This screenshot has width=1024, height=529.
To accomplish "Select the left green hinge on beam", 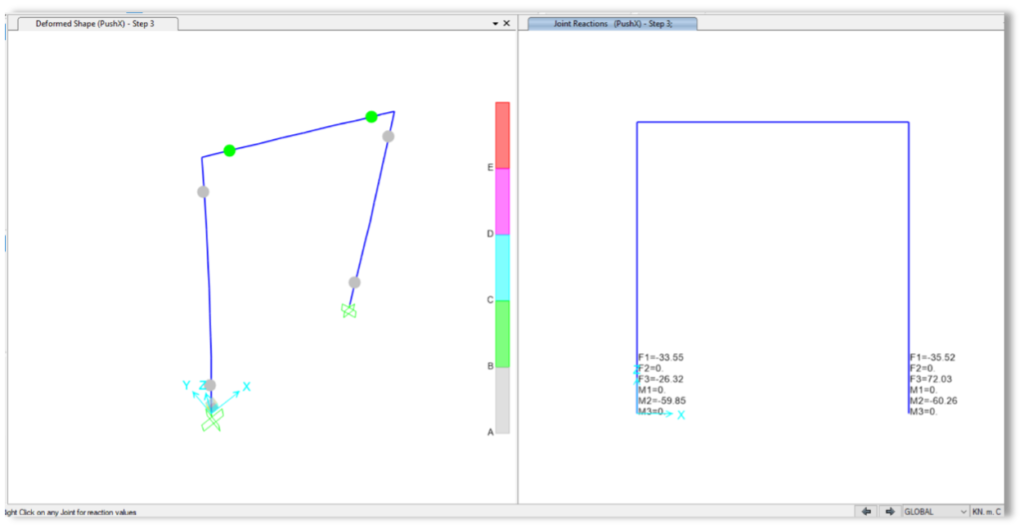I will click(229, 151).
